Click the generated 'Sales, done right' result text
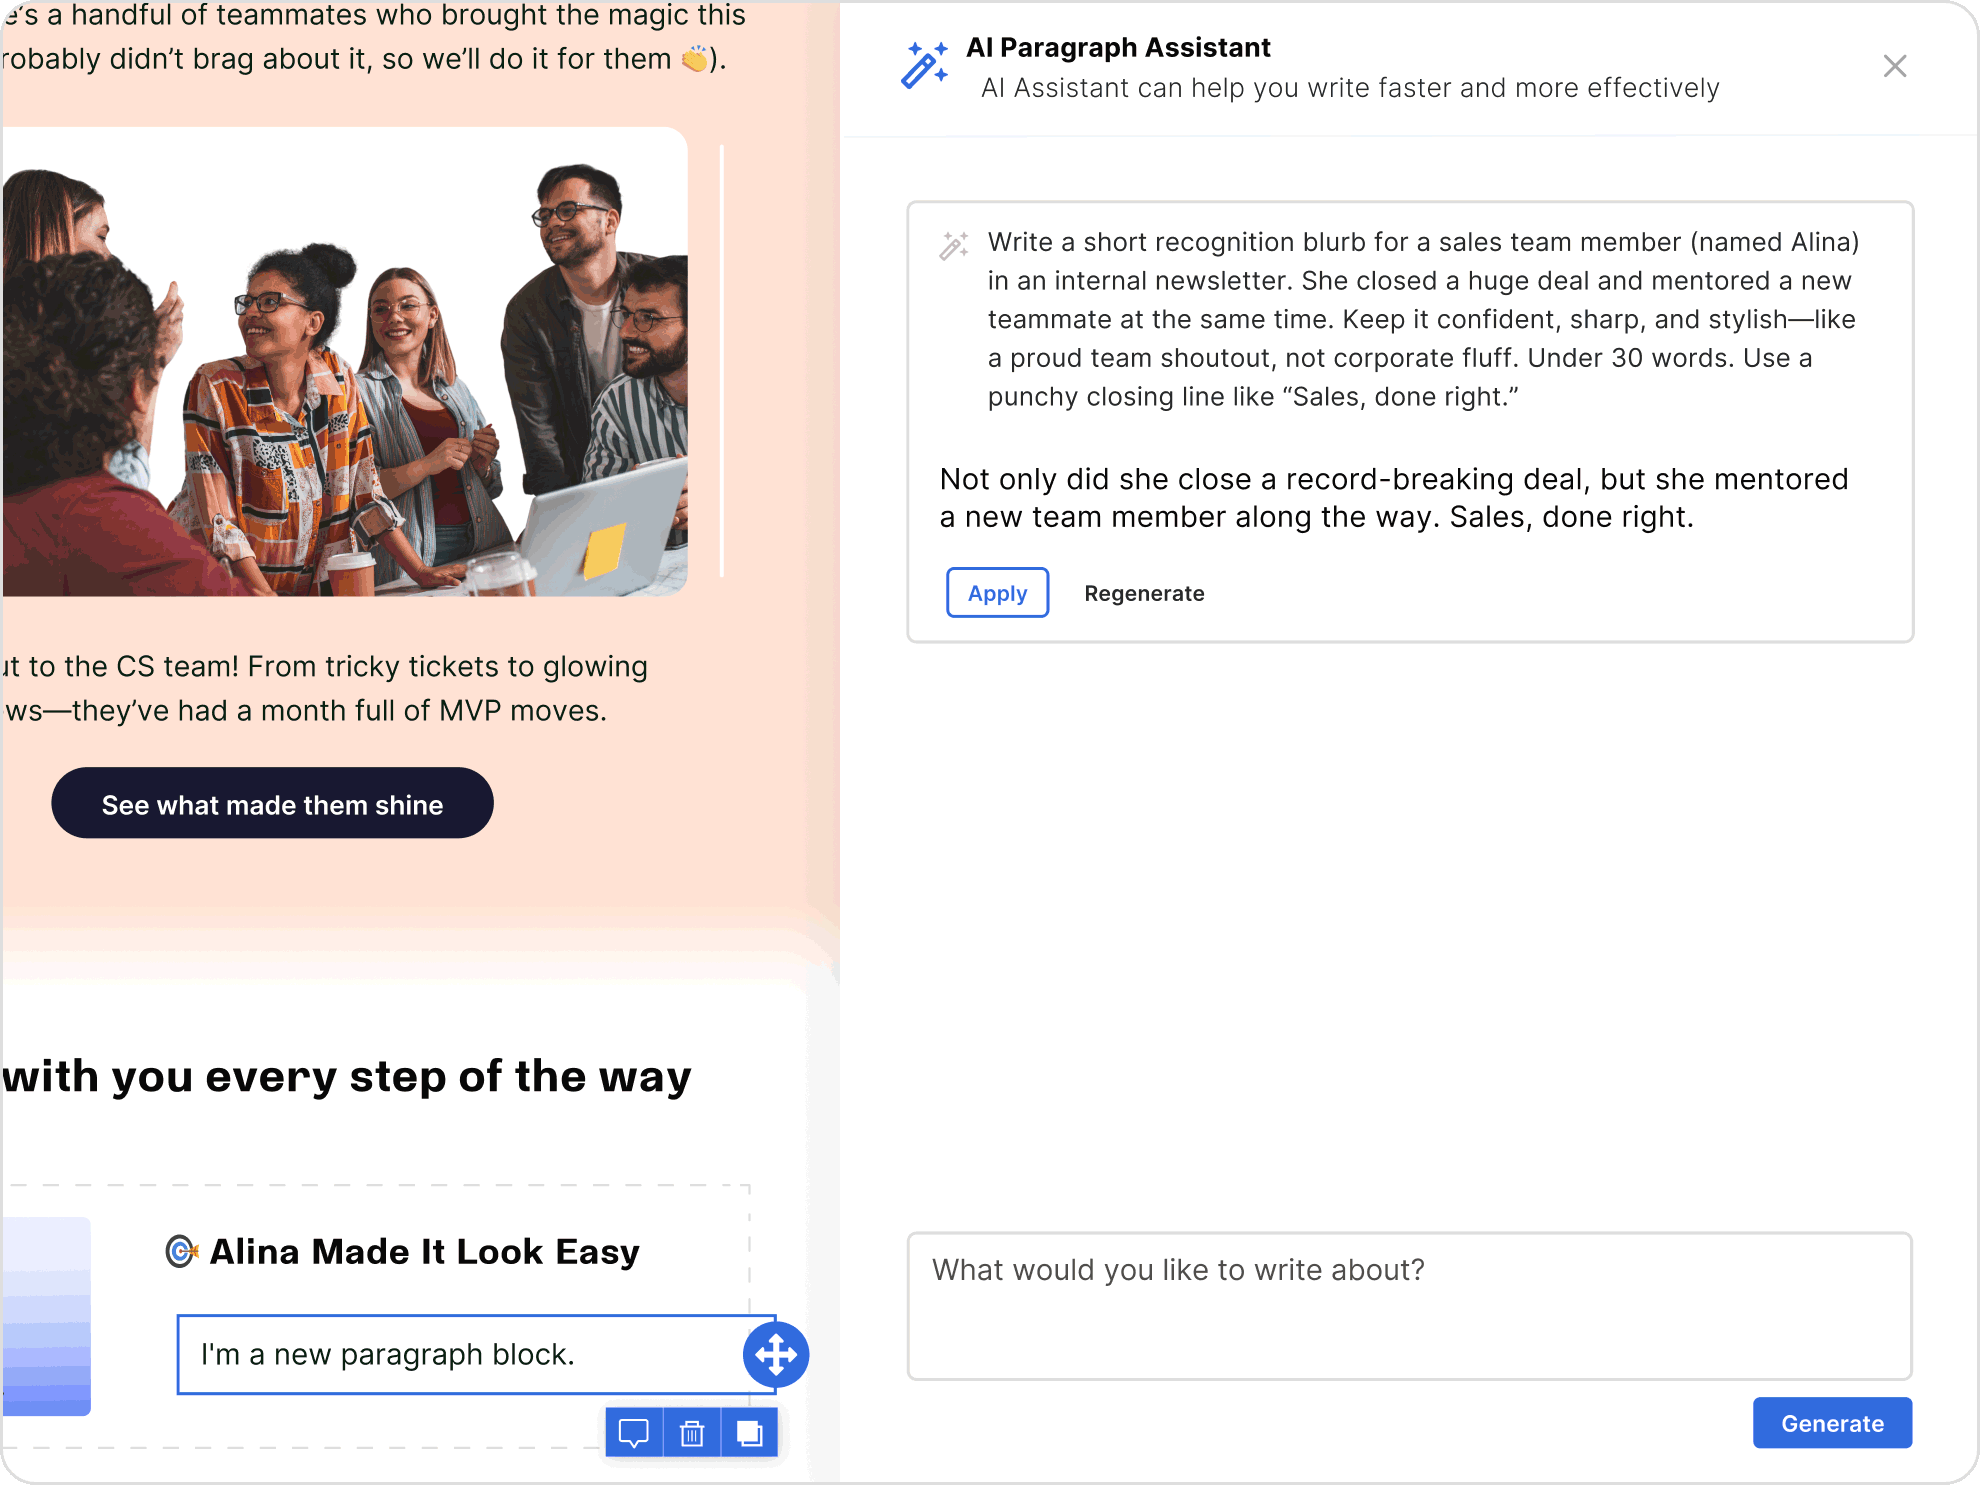 1393,498
